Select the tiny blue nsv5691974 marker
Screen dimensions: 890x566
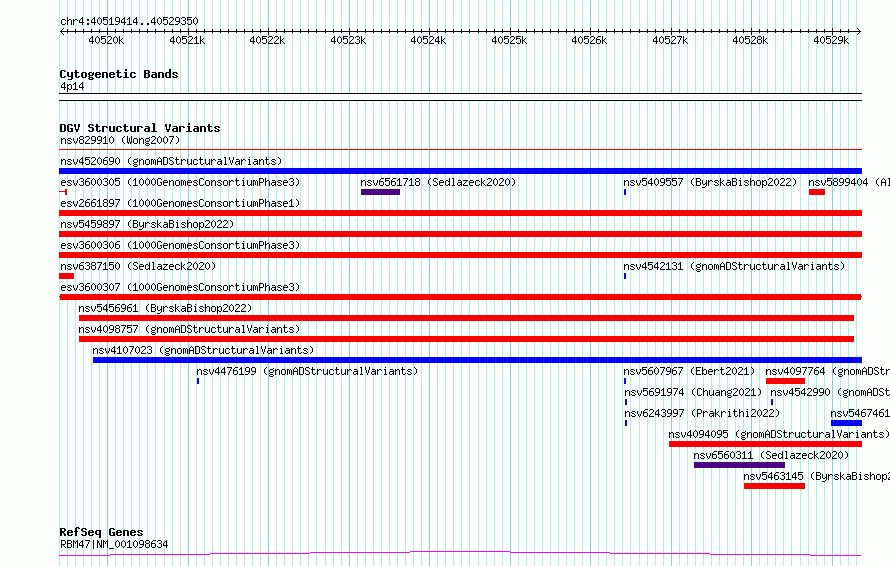pyautogui.click(x=625, y=402)
